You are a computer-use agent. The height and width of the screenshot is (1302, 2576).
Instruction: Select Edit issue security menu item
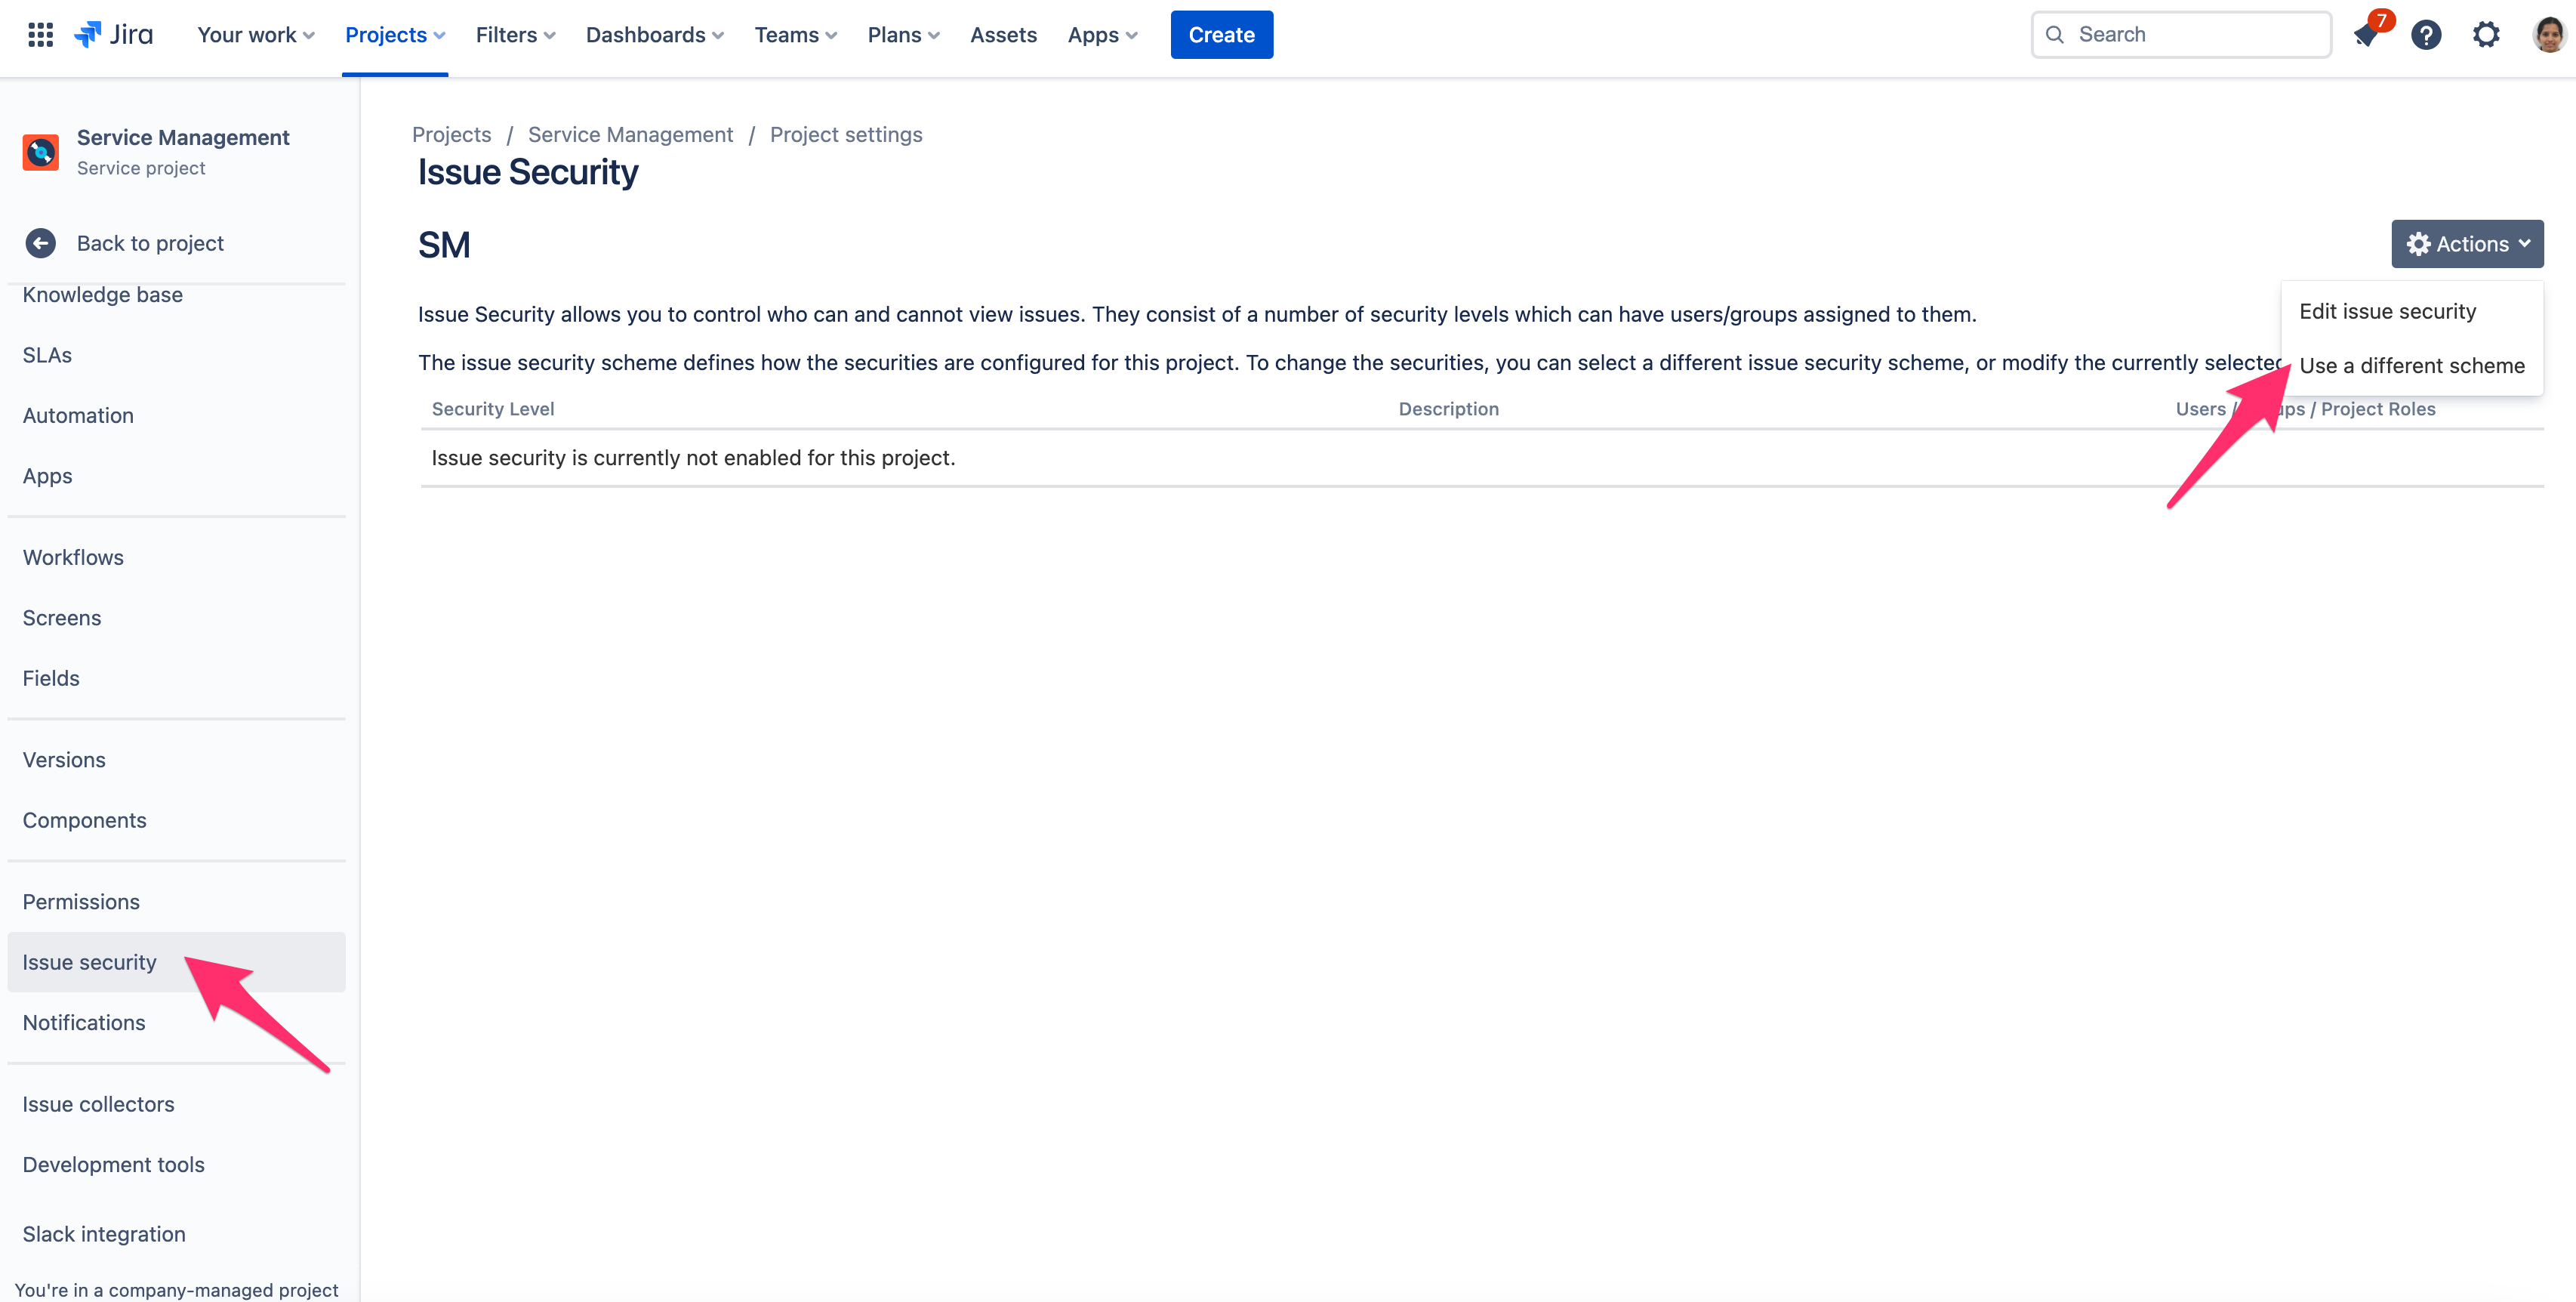(x=2387, y=311)
